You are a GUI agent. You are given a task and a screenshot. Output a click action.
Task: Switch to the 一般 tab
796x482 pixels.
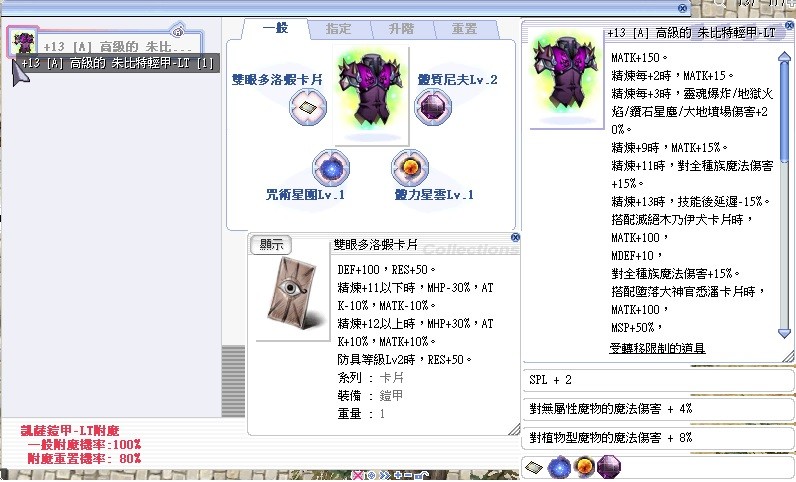[276, 28]
